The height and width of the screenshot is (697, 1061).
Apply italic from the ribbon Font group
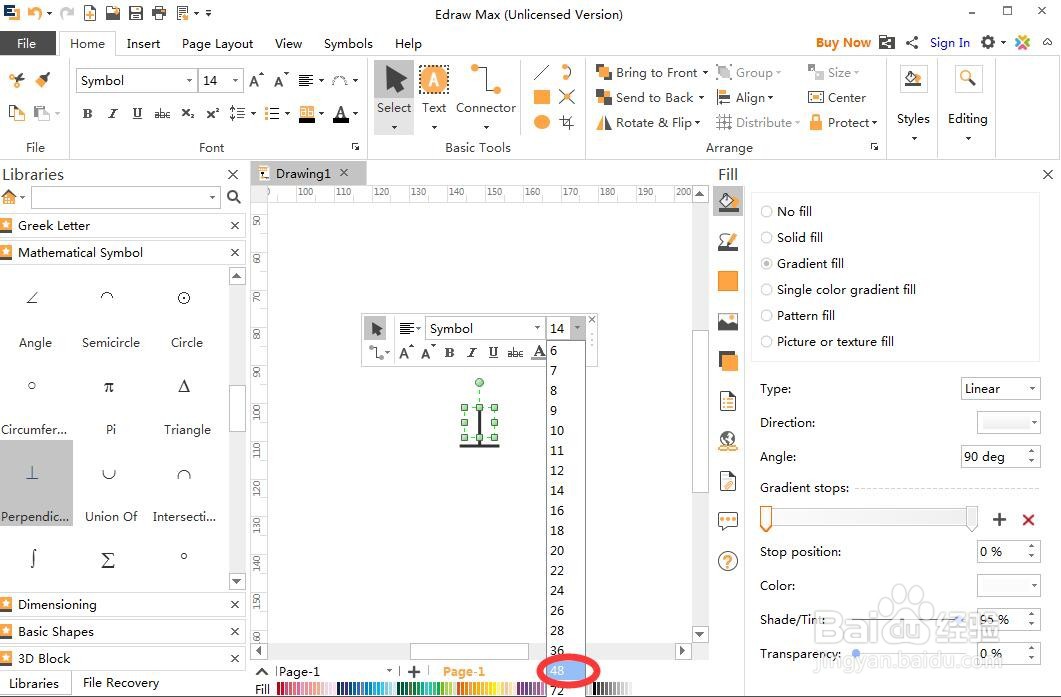point(112,113)
